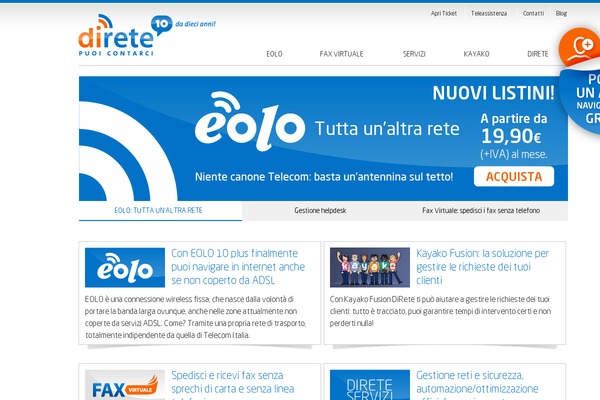Open the EOLO main menu item
Screen dimensions: 600x400
tap(274, 54)
